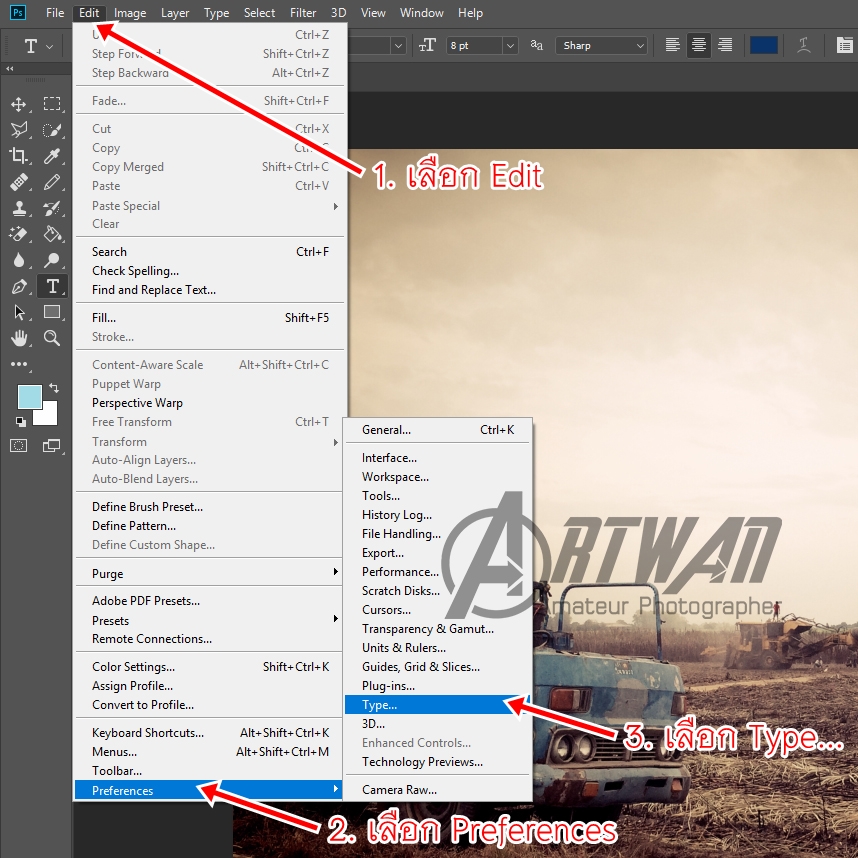Viewport: 858px width, 858px height.
Task: Choose General... preferences
Action: 438,430
